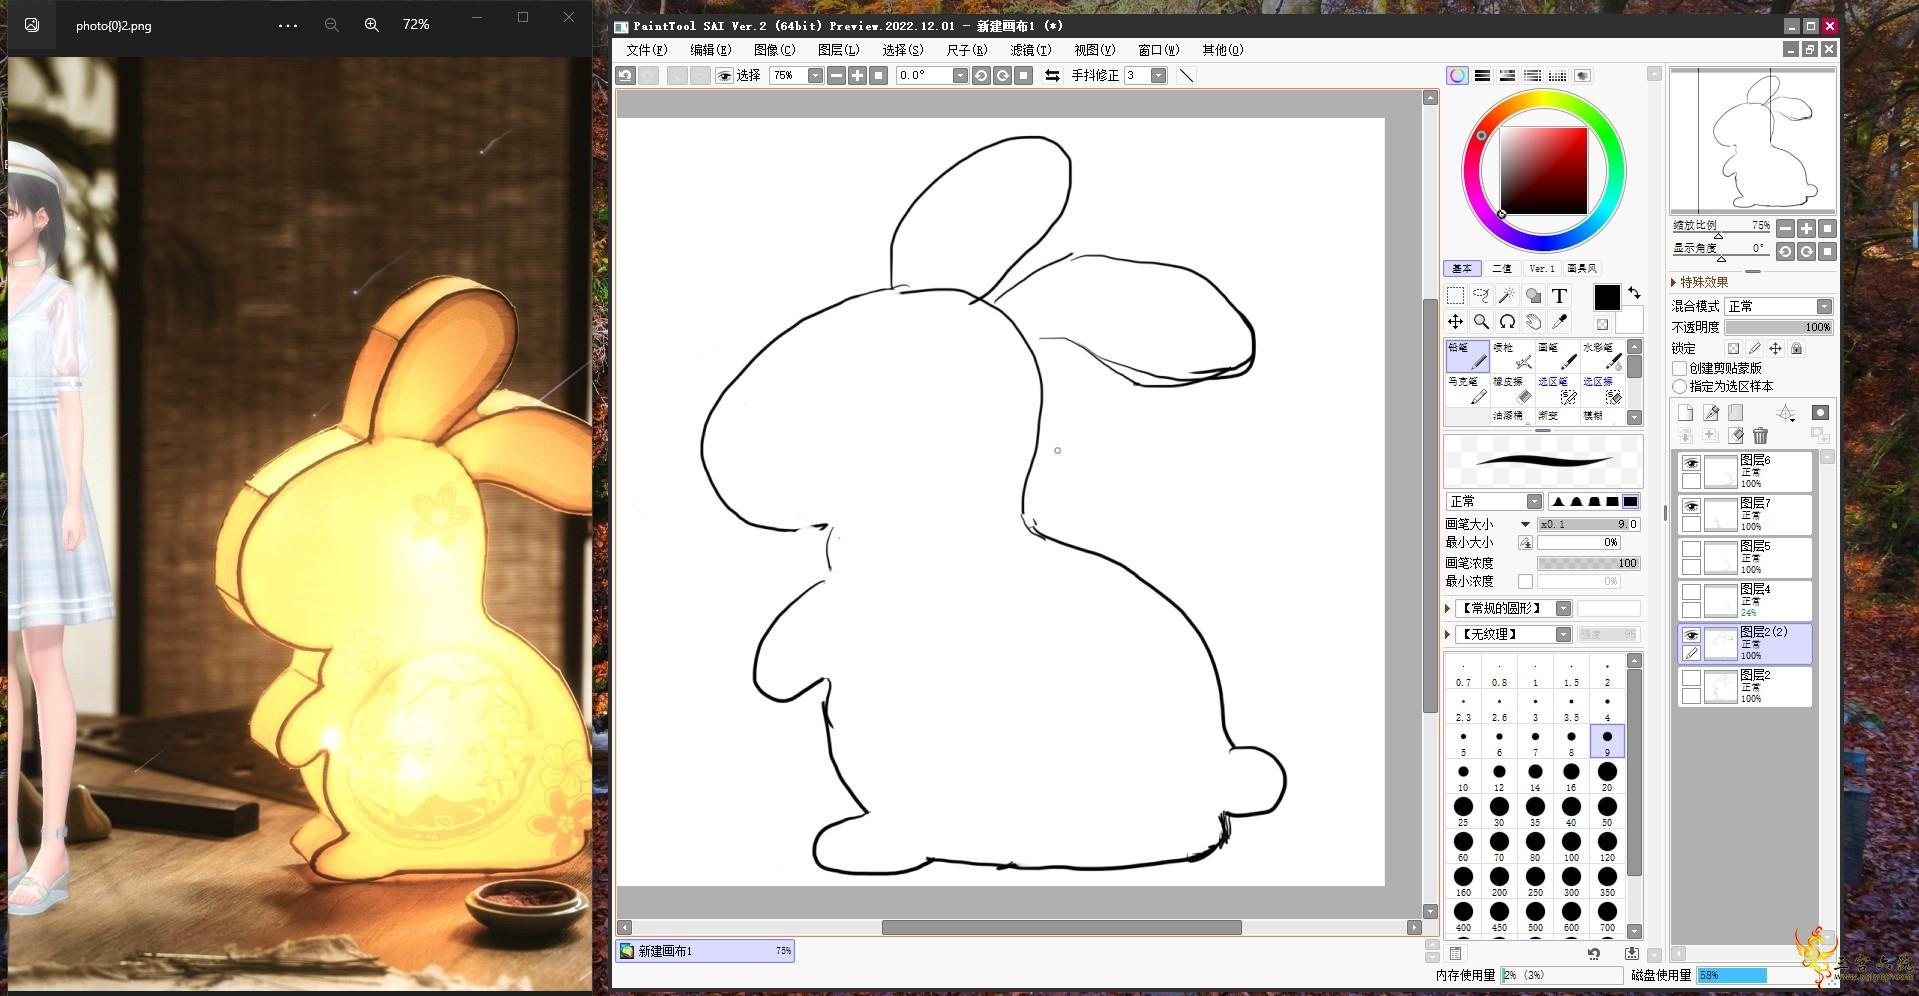Viewport: 1919px width, 996px height.
Task: Open the rotation angle 0.0° dropdown
Action: [x=960, y=75]
